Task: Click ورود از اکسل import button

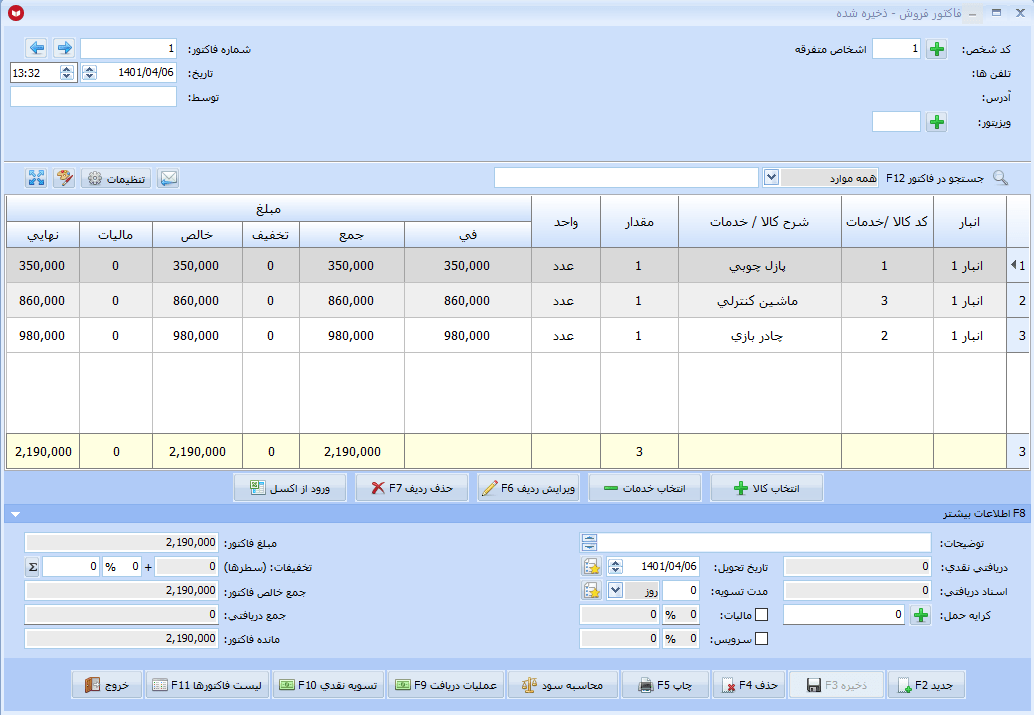Action: pyautogui.click(x=290, y=488)
